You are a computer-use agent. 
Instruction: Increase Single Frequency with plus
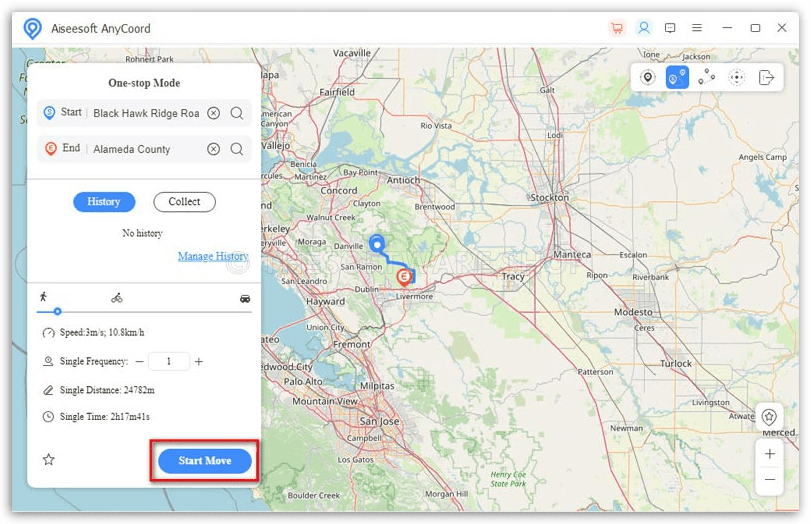[199, 362]
